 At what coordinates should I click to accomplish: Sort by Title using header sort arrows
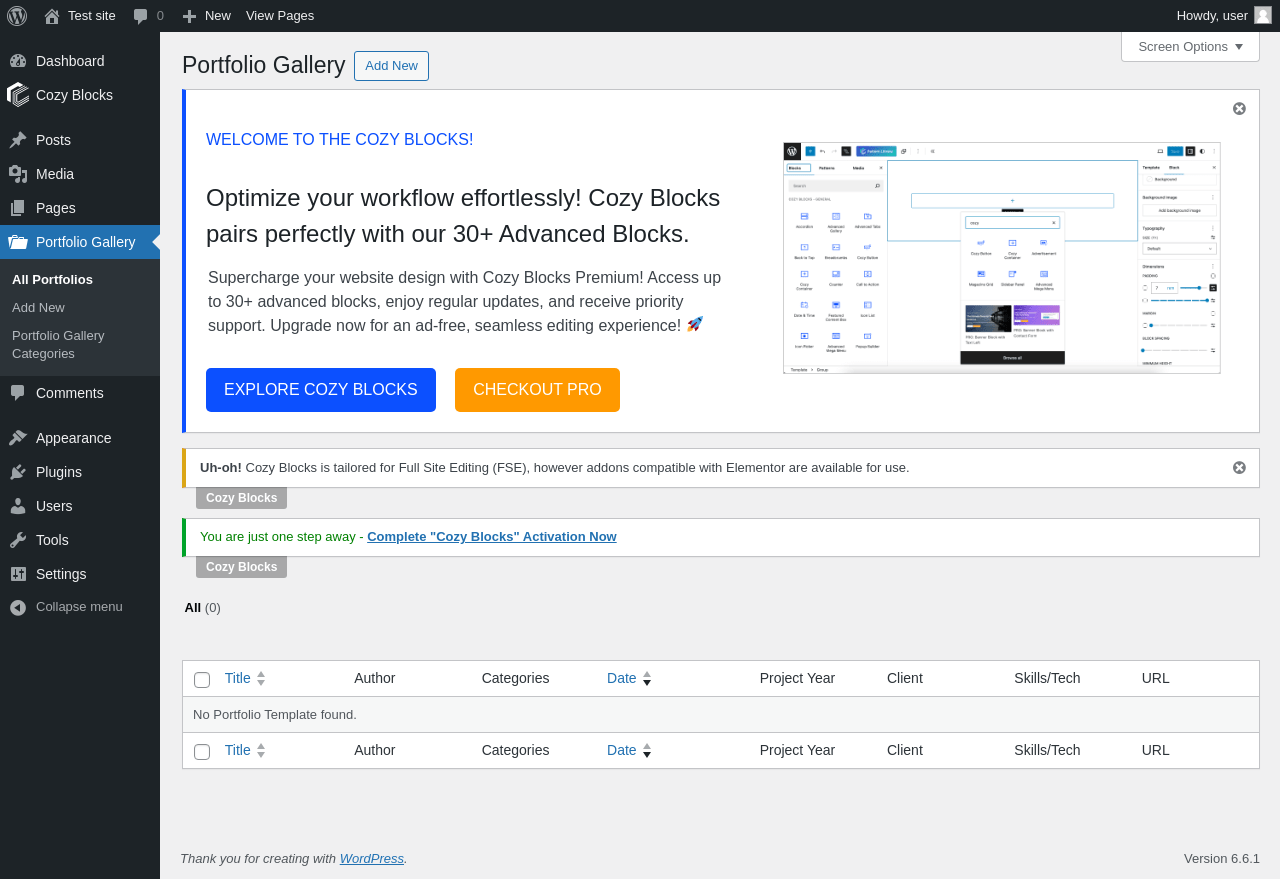261,678
